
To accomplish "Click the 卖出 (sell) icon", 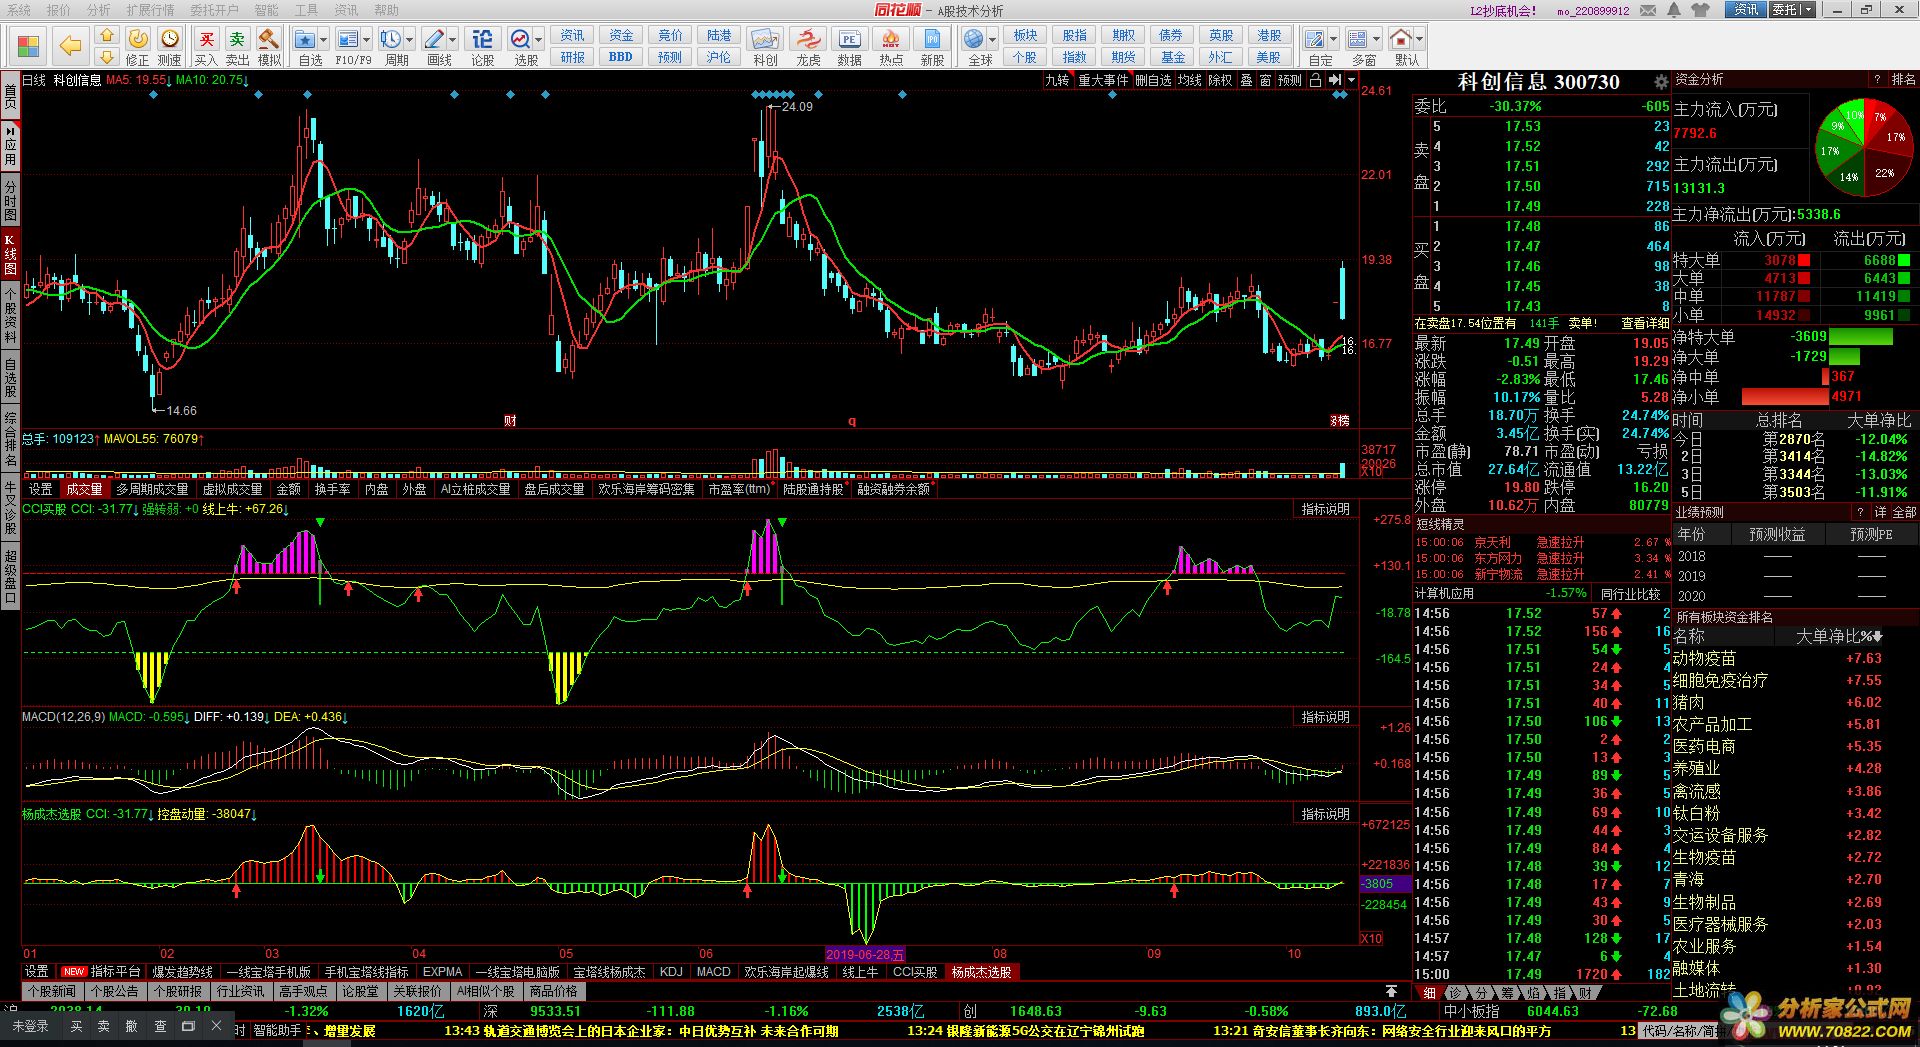I will (237, 39).
